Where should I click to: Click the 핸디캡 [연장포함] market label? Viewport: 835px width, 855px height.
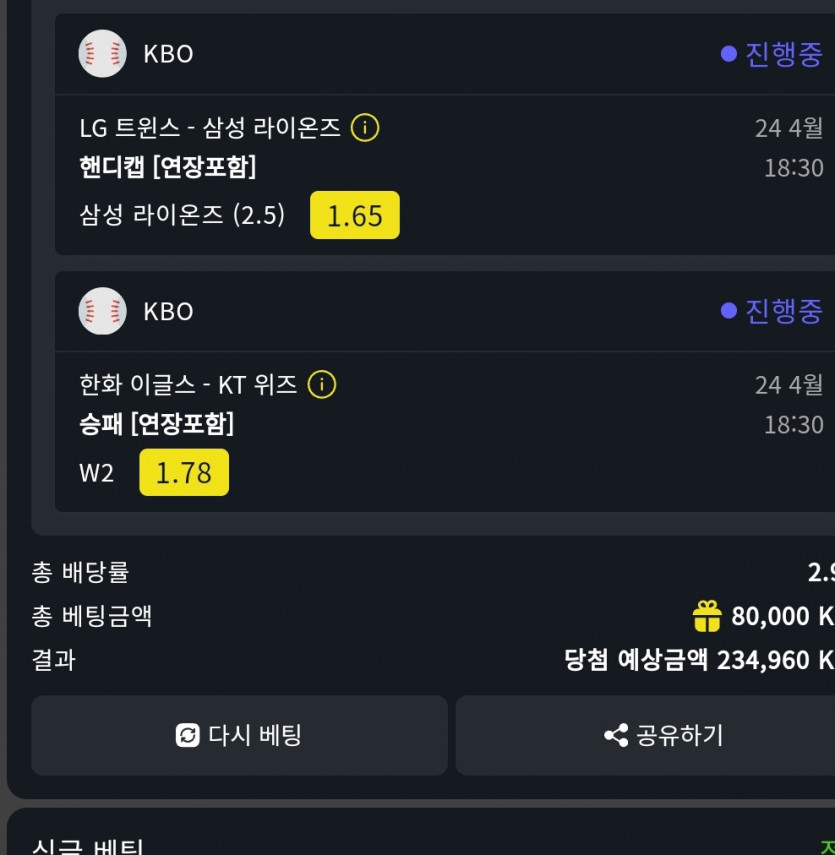click(168, 167)
